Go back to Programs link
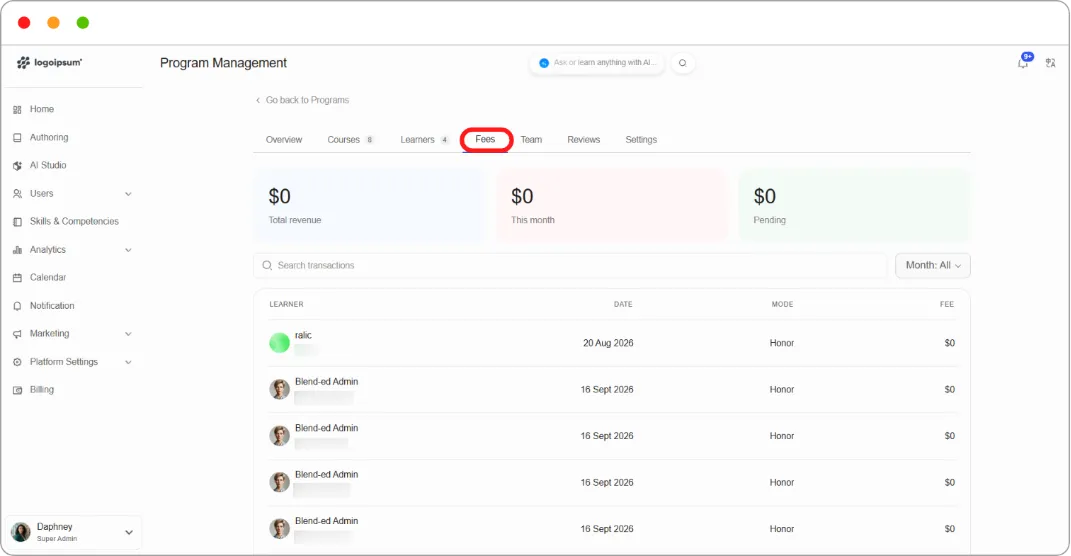1071x556 pixels. tap(302, 100)
